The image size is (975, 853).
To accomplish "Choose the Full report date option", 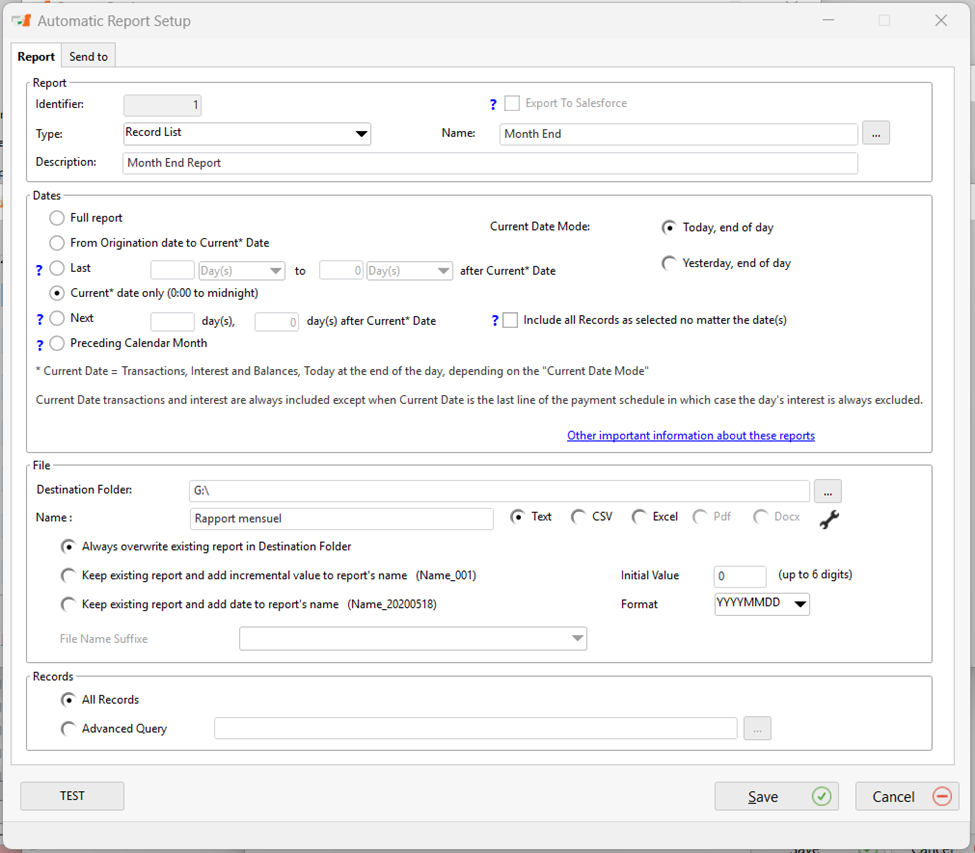I will pyautogui.click(x=57, y=217).
